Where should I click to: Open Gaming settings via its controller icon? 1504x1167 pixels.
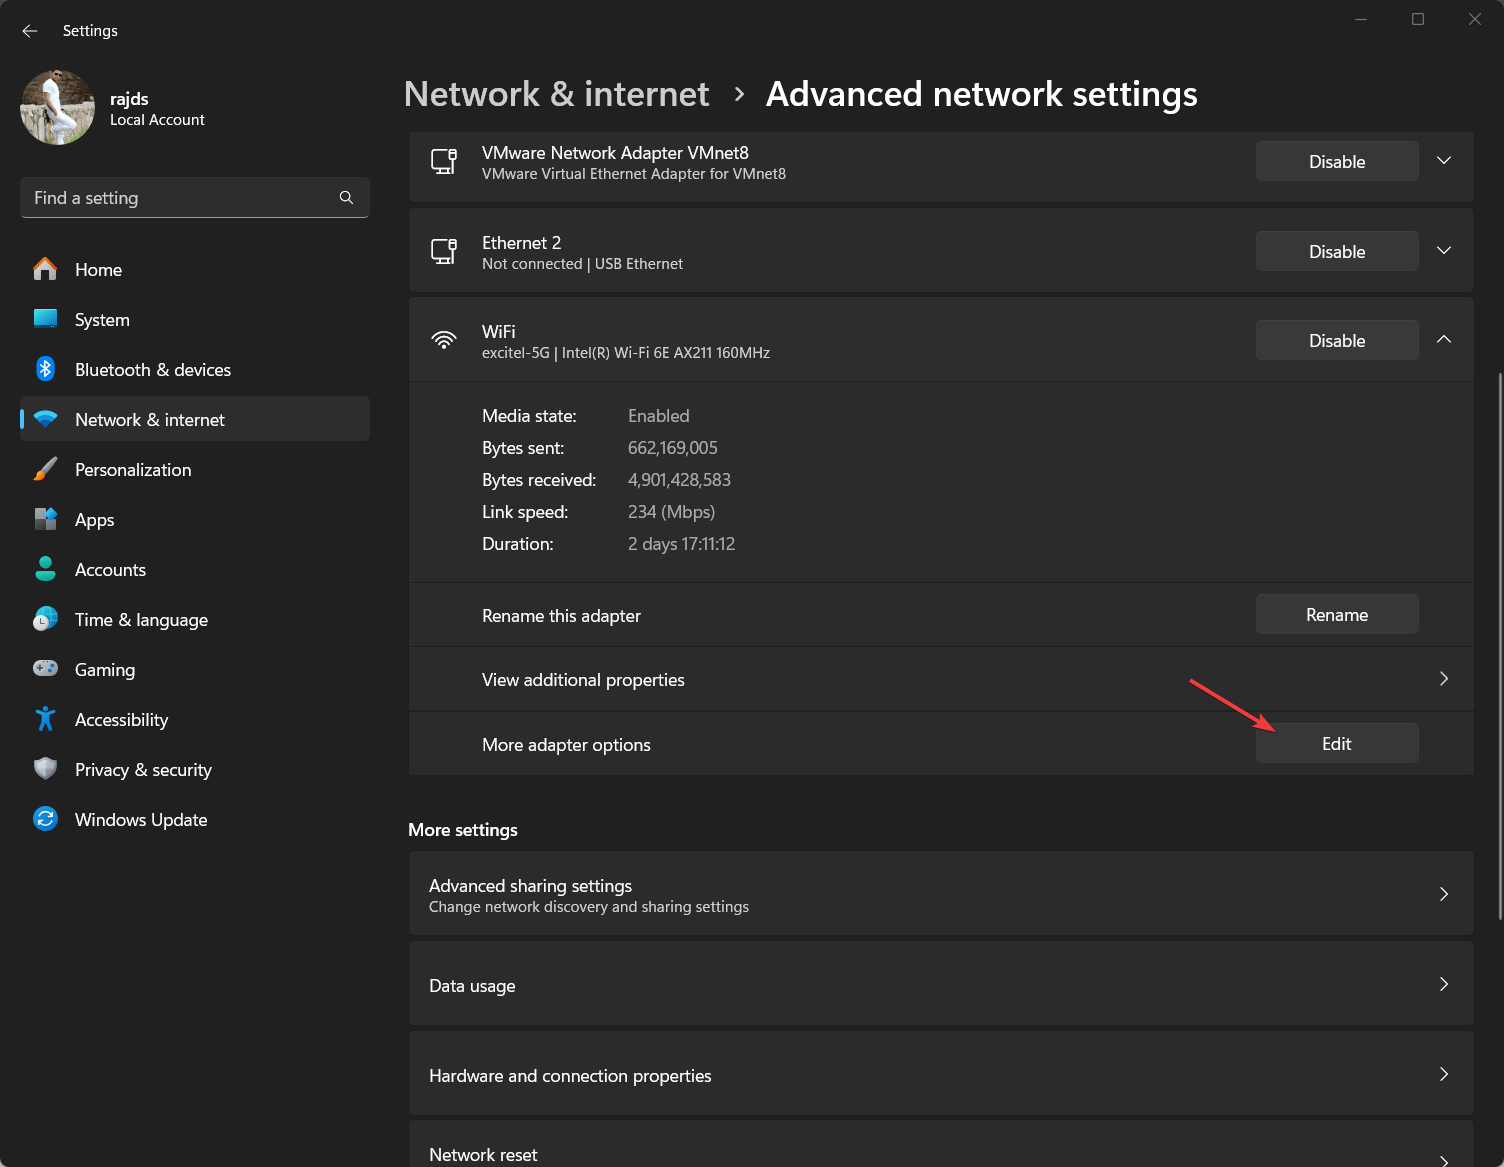point(45,669)
